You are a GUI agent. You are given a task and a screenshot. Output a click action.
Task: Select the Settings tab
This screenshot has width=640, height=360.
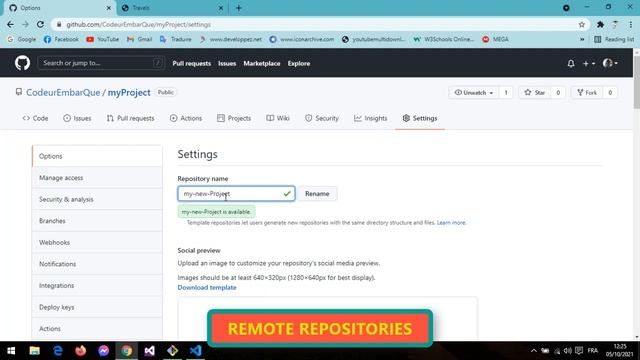[420, 118]
